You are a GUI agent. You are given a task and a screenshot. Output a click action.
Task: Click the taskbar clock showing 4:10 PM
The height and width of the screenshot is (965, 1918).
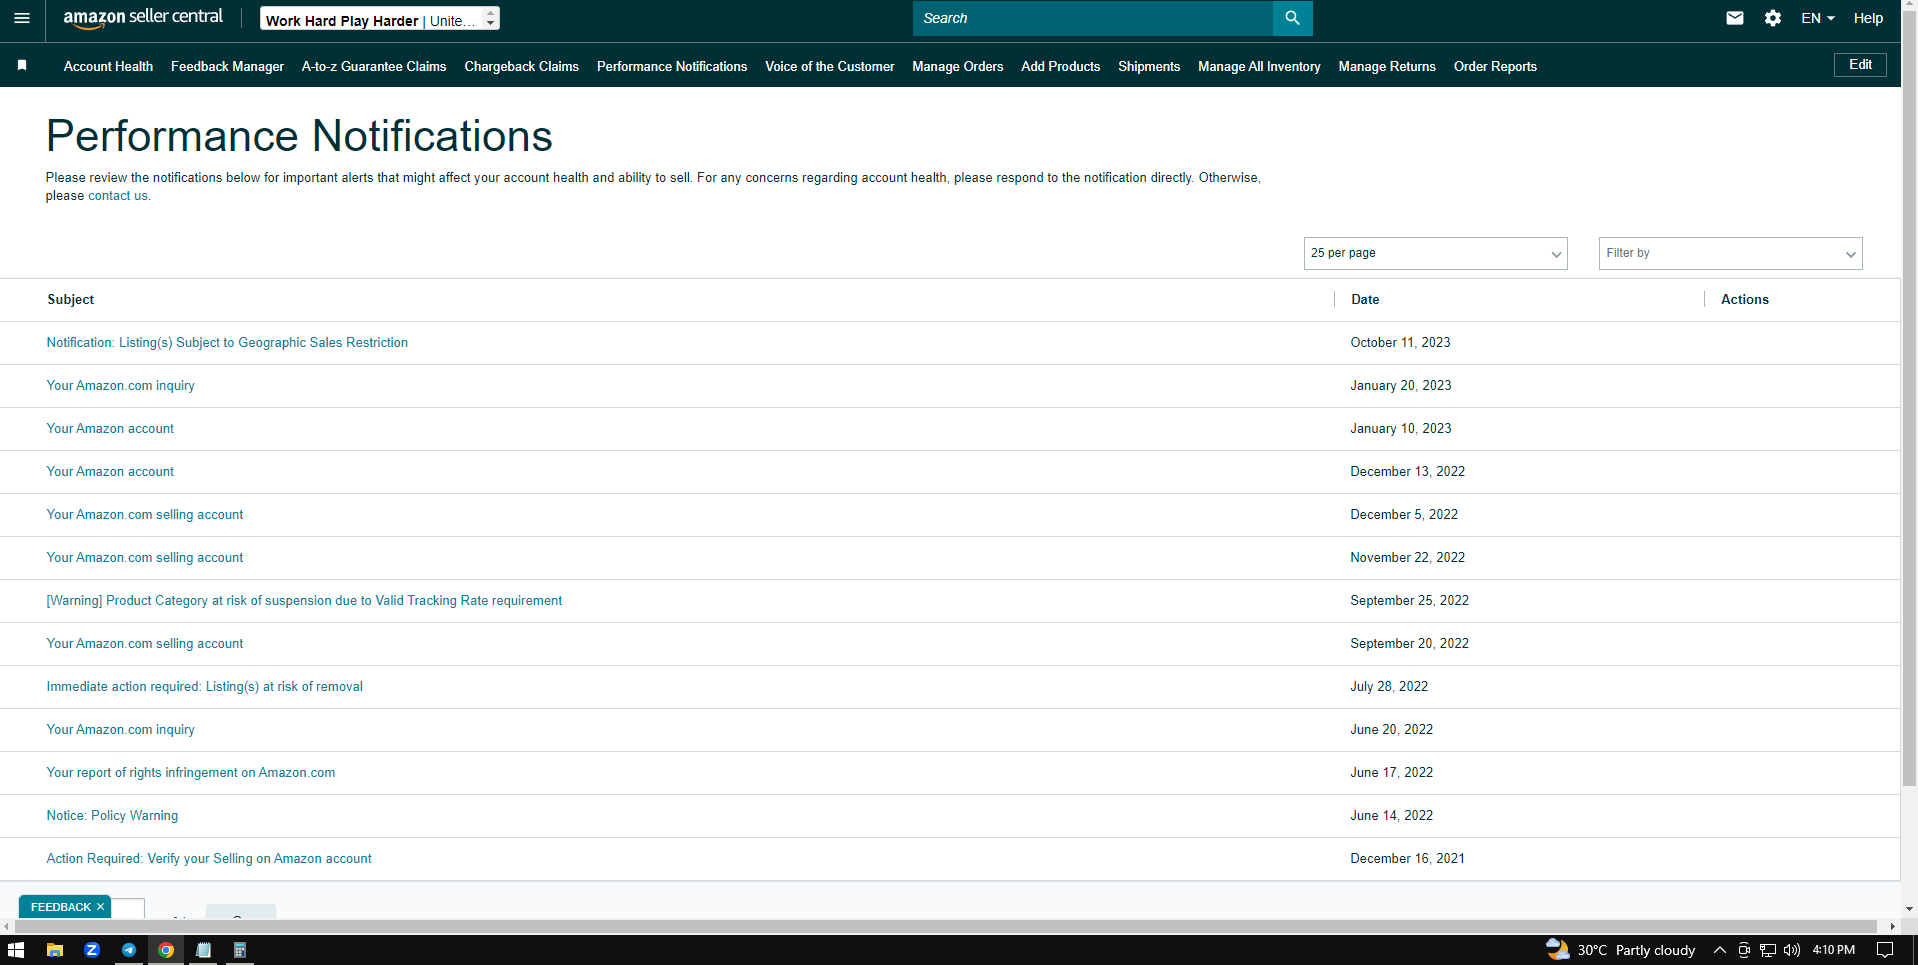tap(1833, 950)
